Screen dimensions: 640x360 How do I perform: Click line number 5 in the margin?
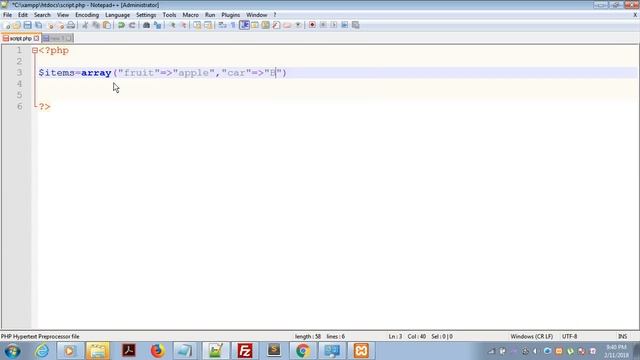(19, 95)
